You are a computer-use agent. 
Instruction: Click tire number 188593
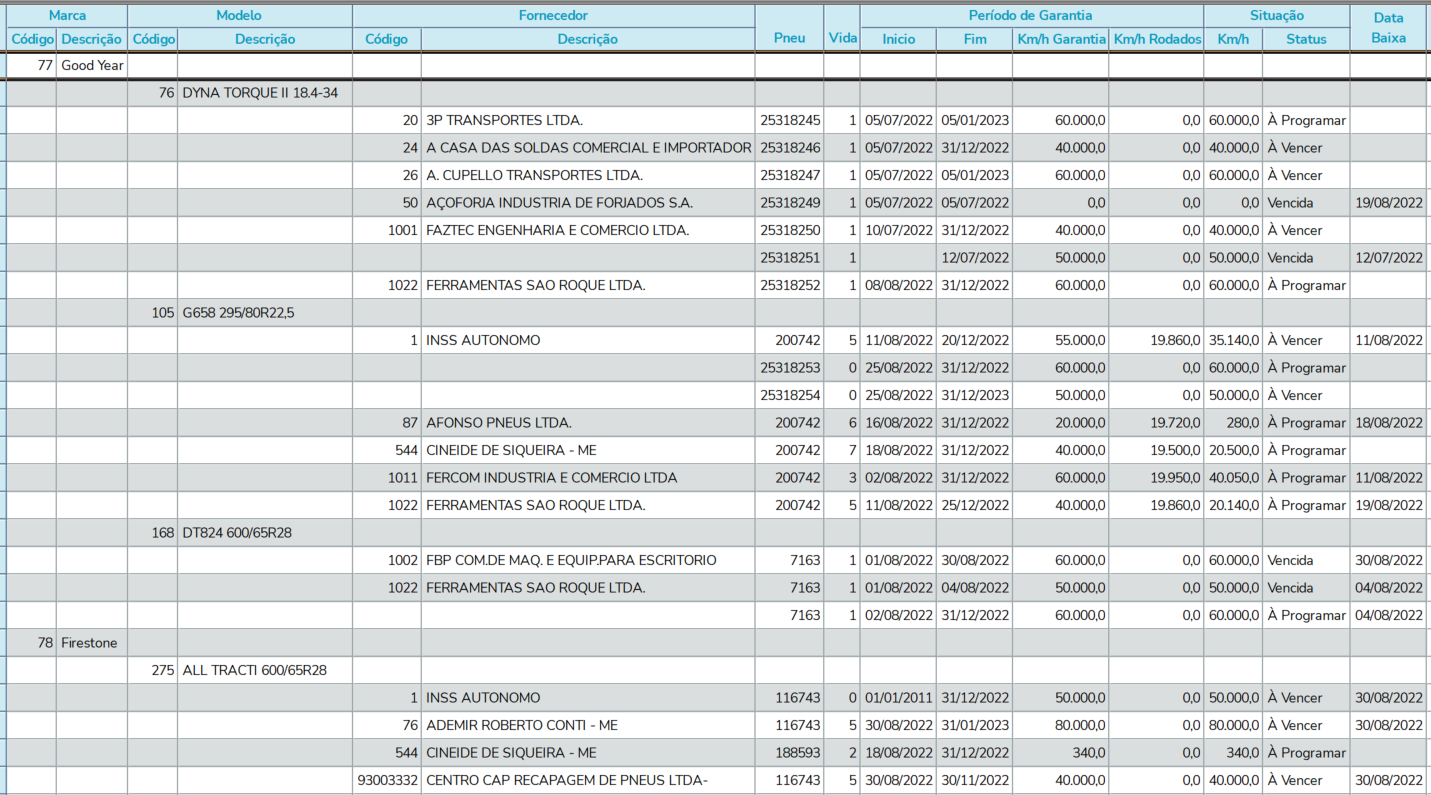tap(798, 753)
